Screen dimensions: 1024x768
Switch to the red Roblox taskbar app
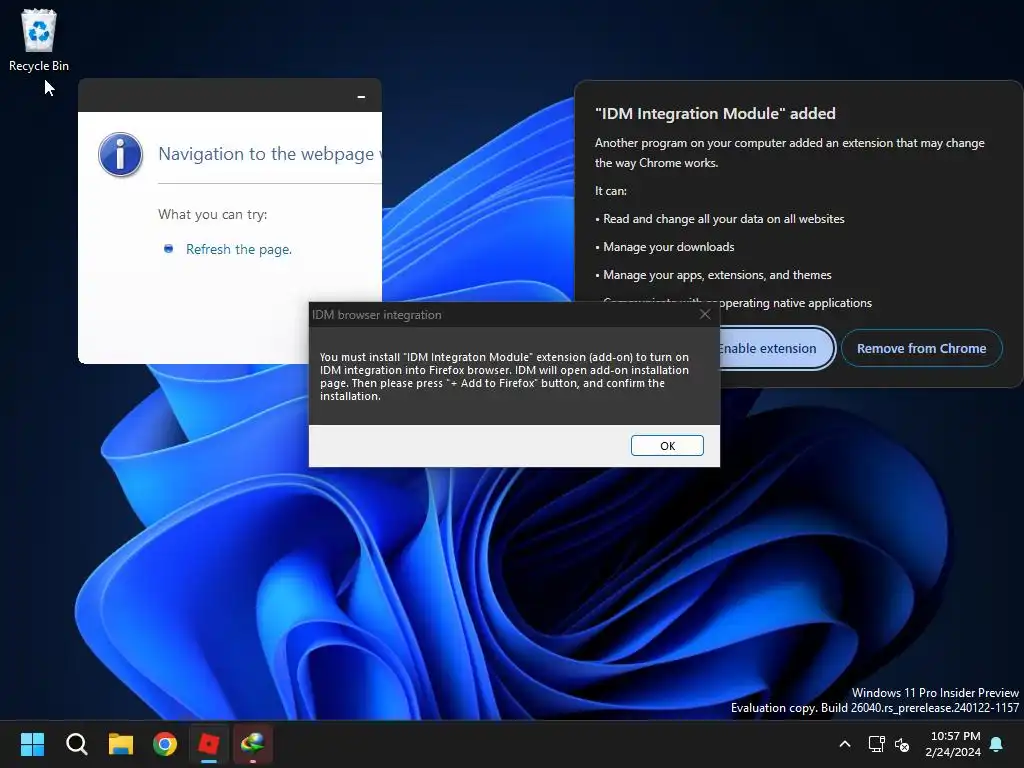point(209,744)
